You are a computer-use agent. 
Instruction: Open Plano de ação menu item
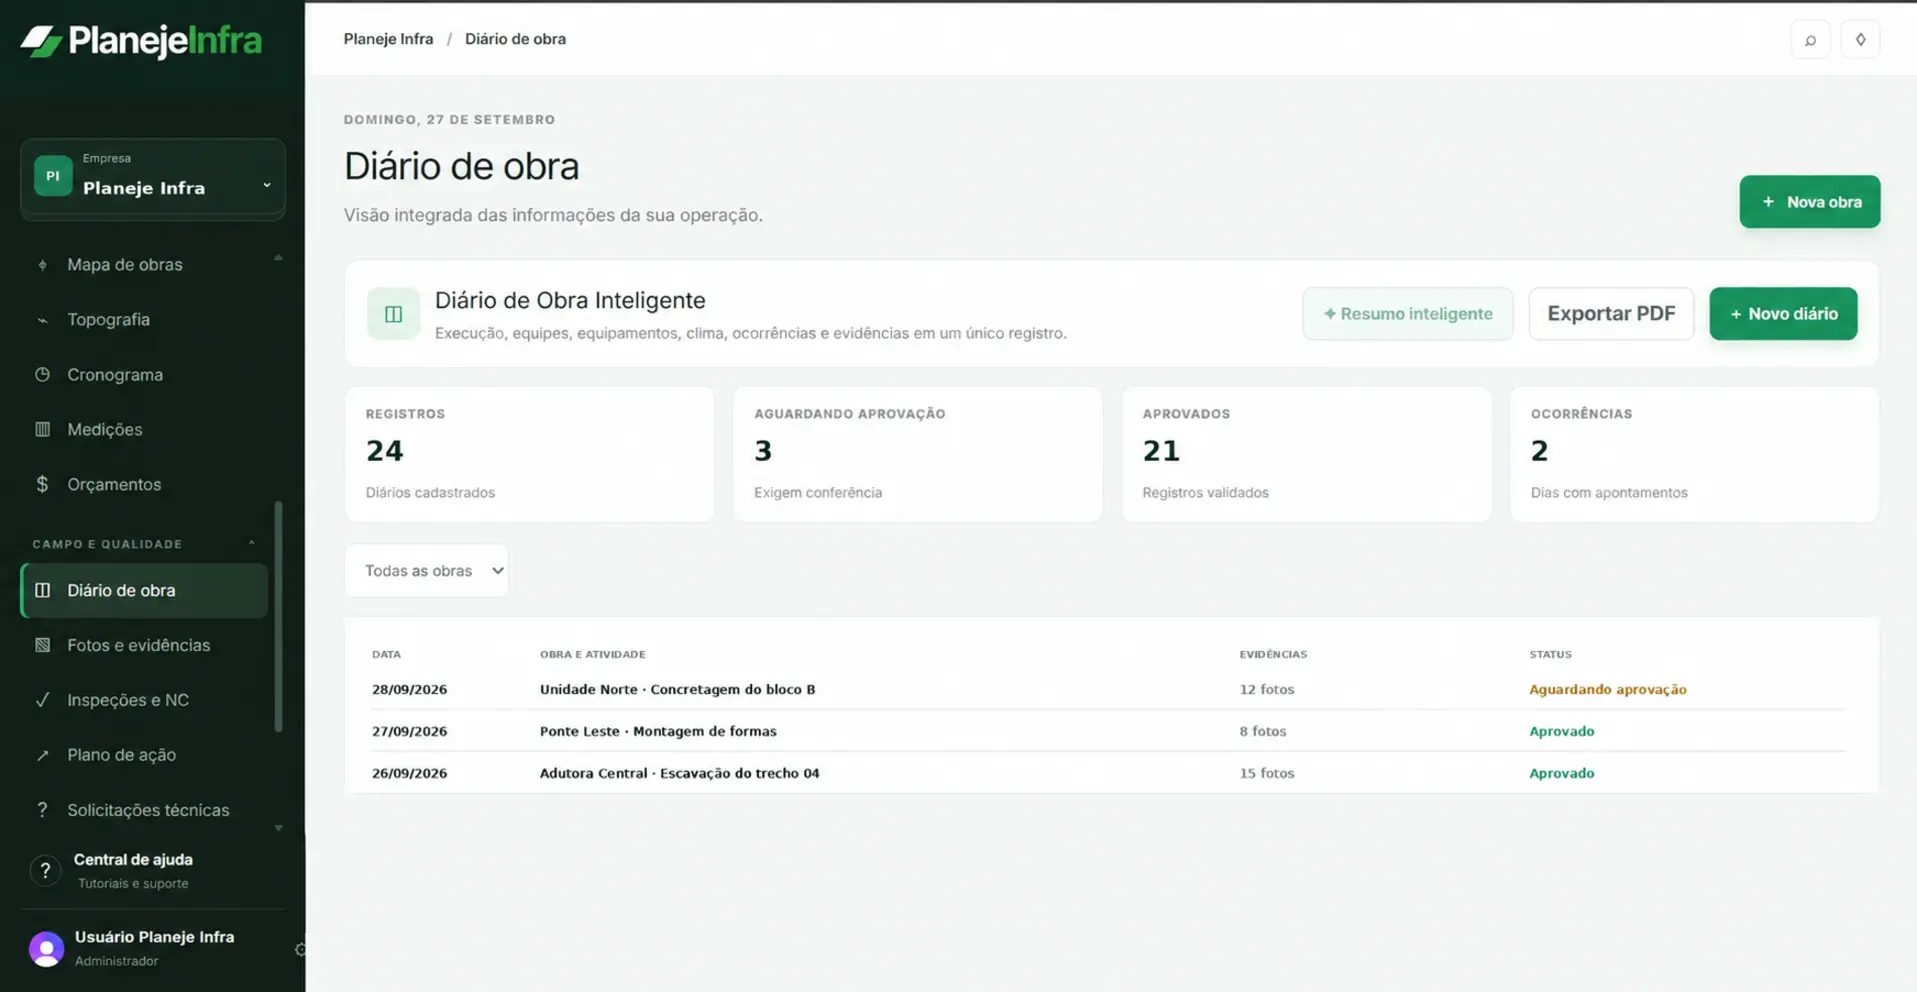point(145,755)
